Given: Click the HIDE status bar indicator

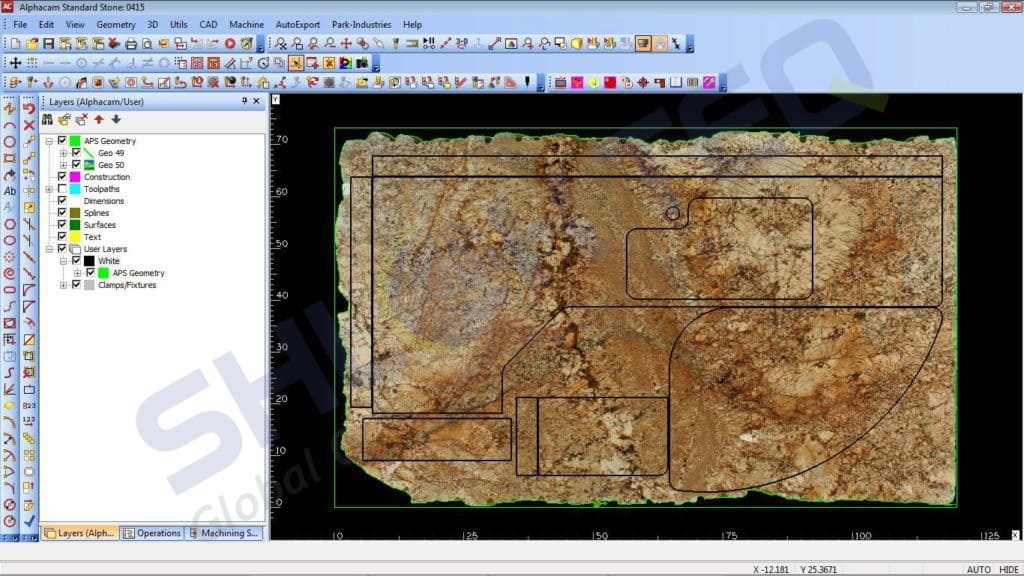Looking at the screenshot, I should [x=1009, y=569].
